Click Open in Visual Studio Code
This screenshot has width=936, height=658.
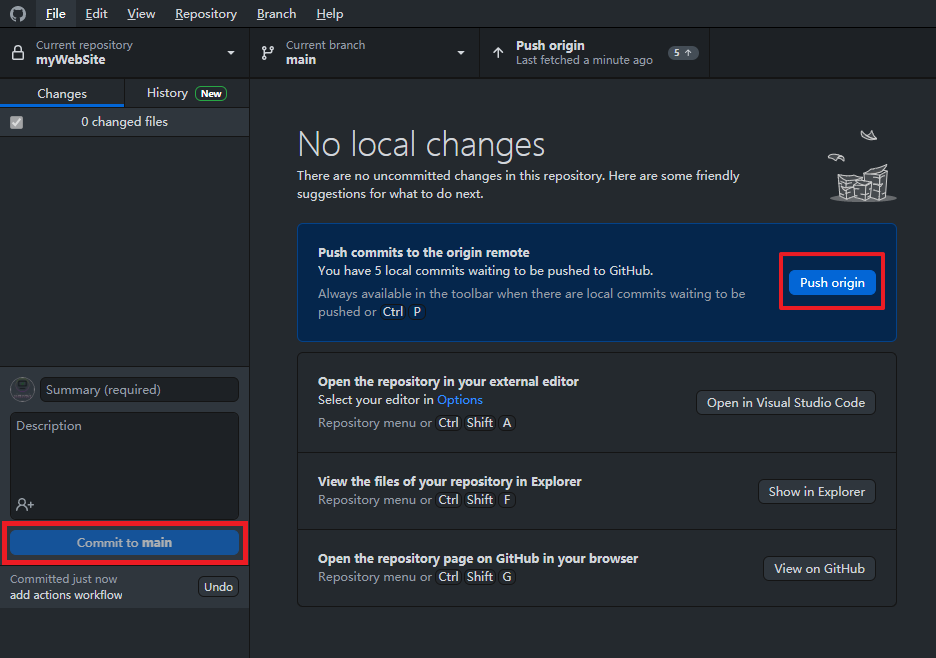coord(785,402)
